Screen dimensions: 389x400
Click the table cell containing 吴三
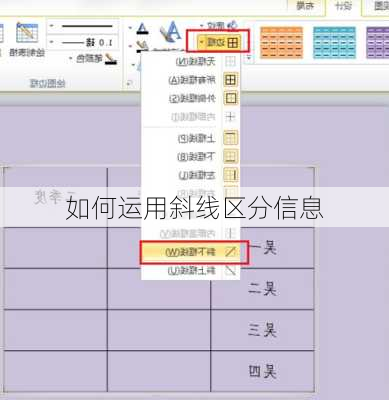tap(263, 330)
